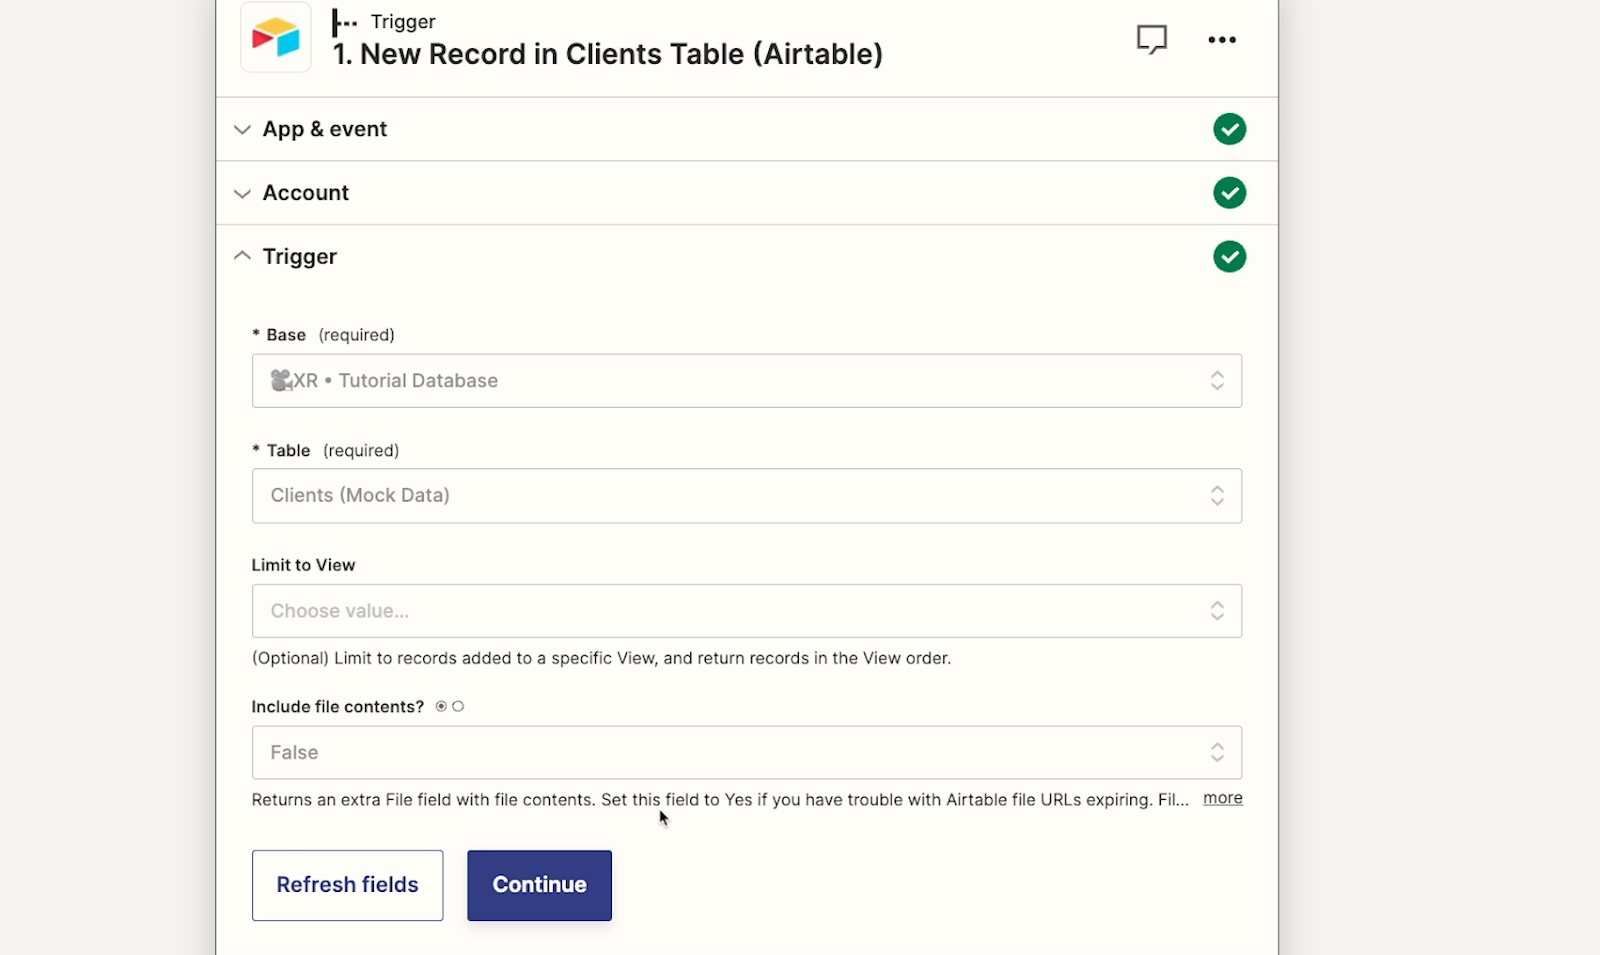Click the green checkmark beside Account
Screen dimensions: 1600x955
pos(1229,193)
